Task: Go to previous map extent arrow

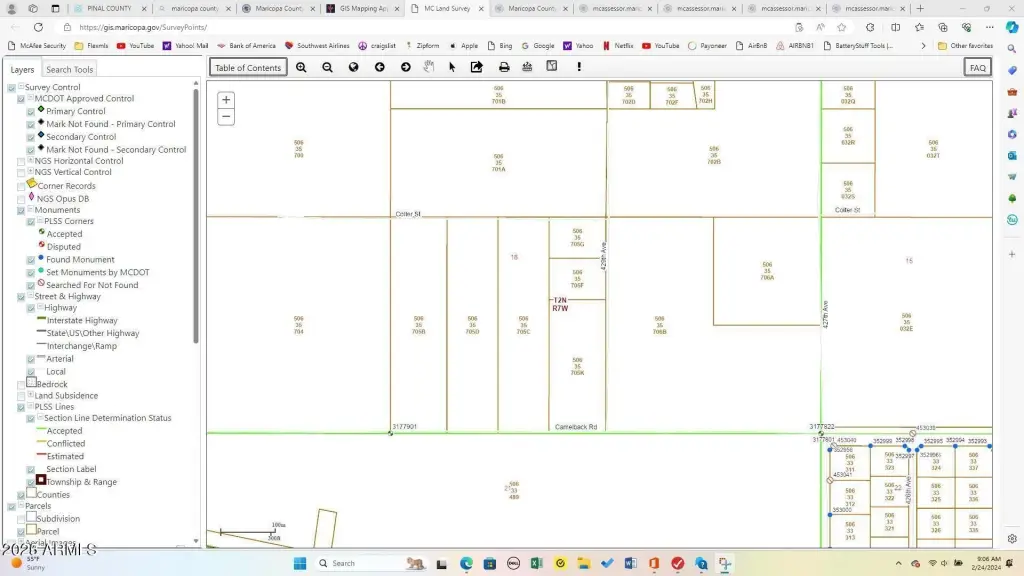Action: (379, 67)
